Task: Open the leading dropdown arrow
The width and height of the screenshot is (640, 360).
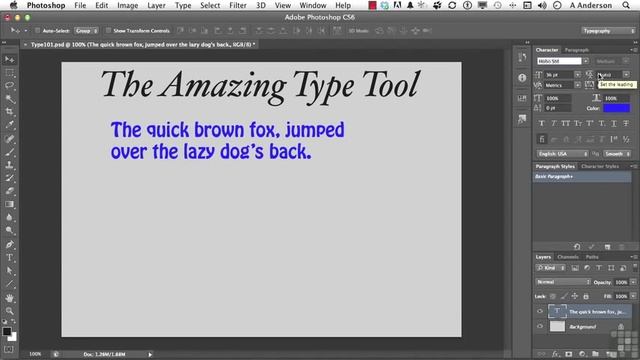Action: point(626,75)
